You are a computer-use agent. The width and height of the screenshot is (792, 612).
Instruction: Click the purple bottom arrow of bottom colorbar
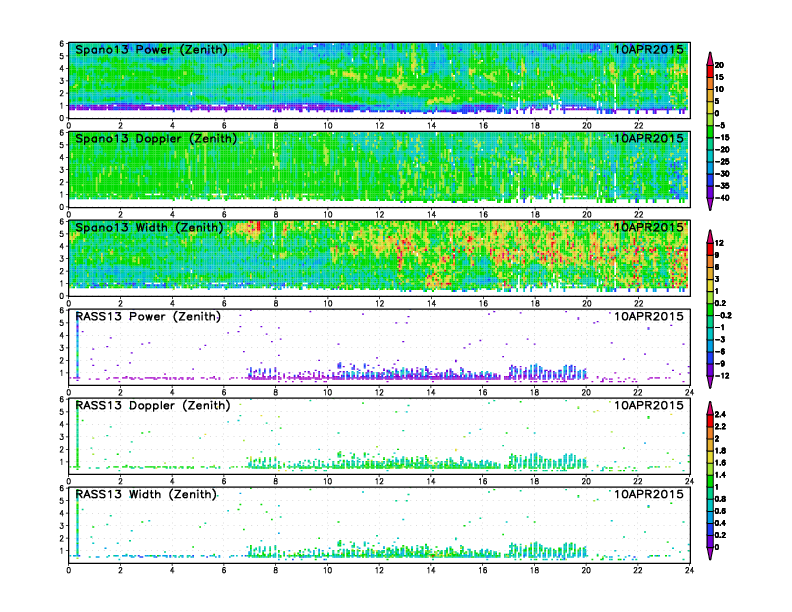(710, 553)
